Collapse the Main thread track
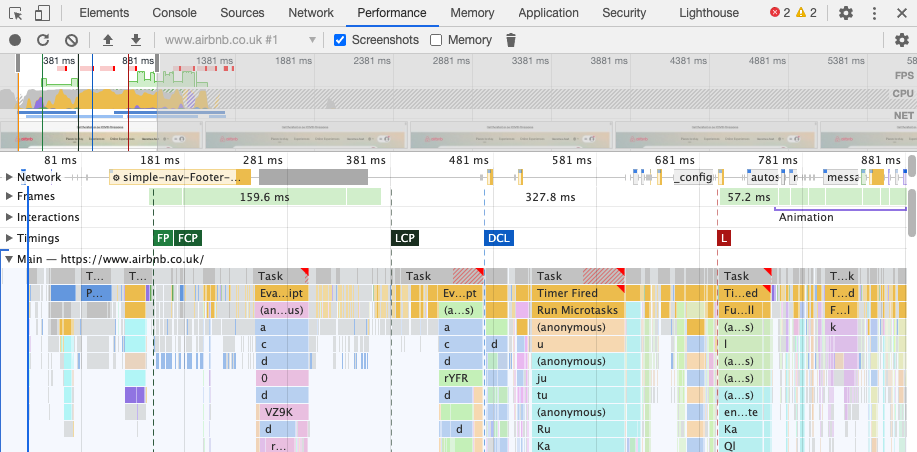Image resolution: width=917 pixels, height=452 pixels. point(9,259)
